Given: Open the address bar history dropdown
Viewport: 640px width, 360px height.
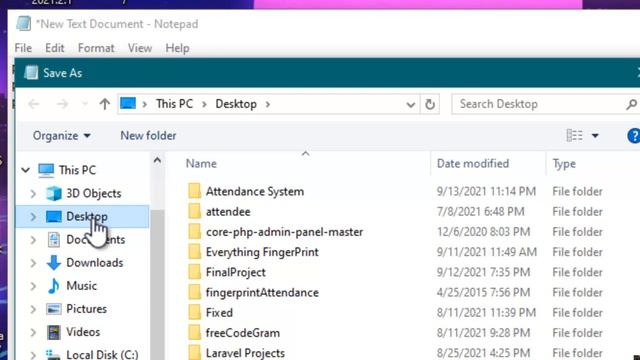Looking at the screenshot, I should [x=411, y=105].
